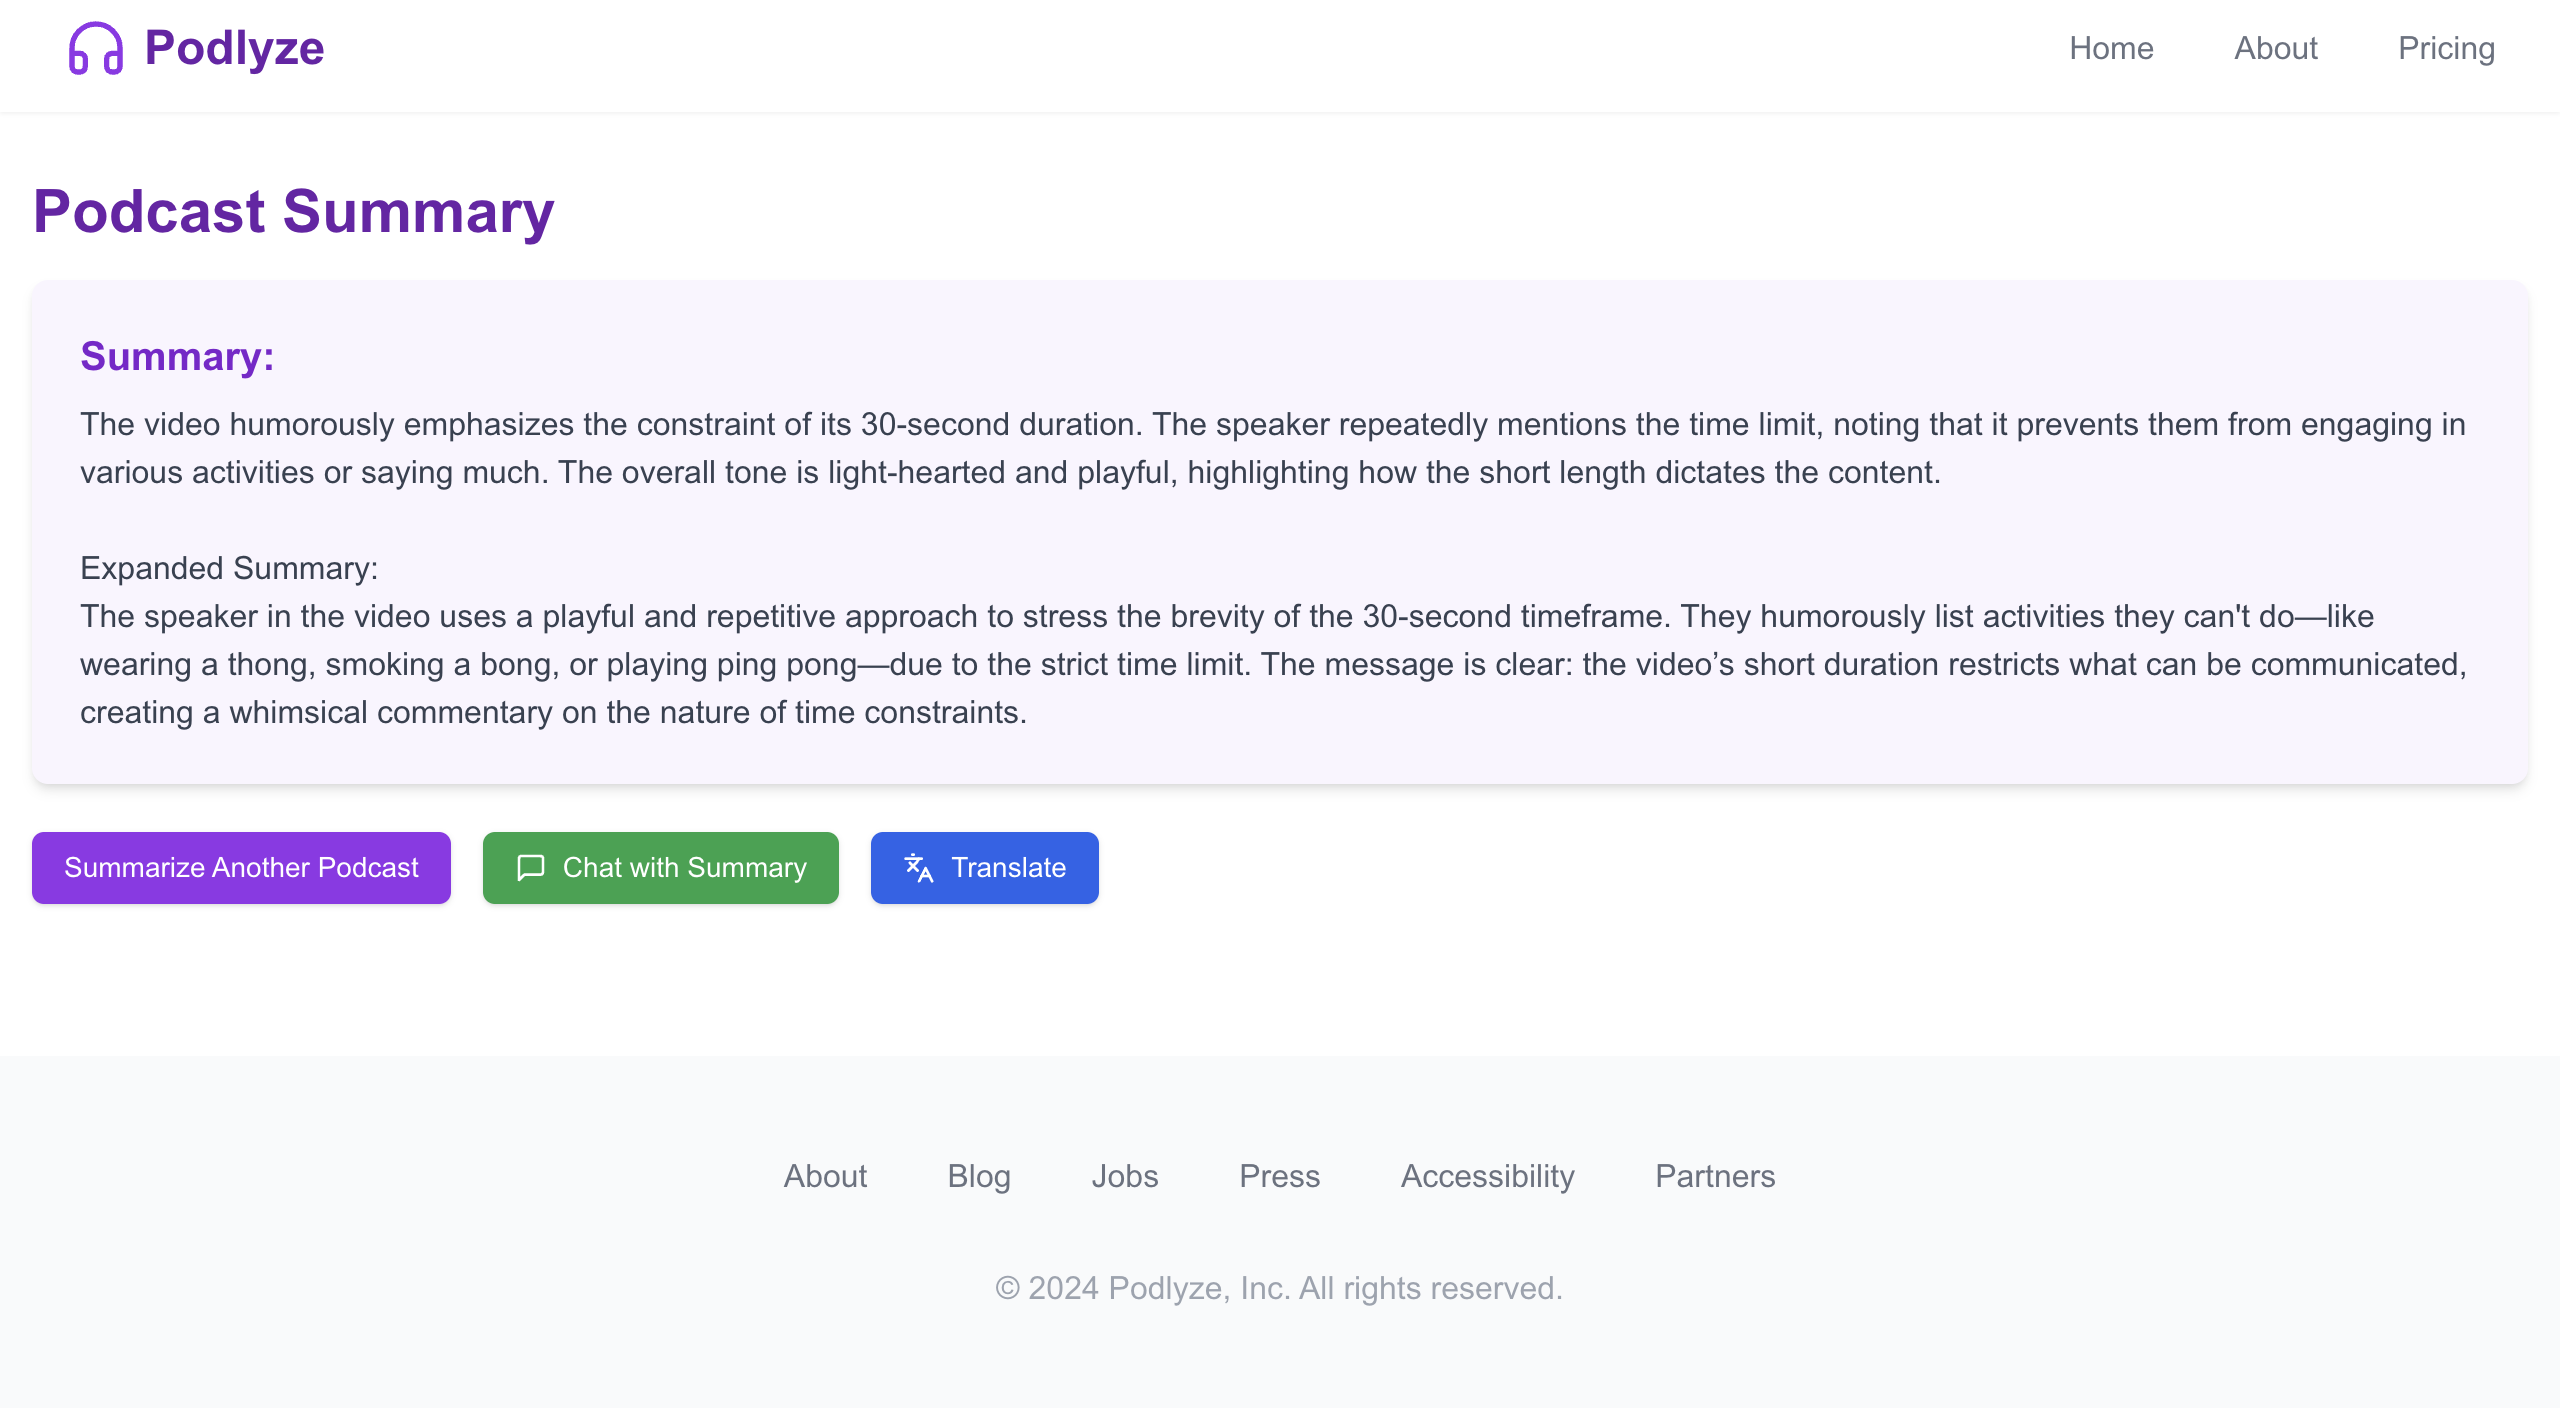The image size is (2560, 1408).
Task: Open the Press footer link
Action: [1279, 1176]
